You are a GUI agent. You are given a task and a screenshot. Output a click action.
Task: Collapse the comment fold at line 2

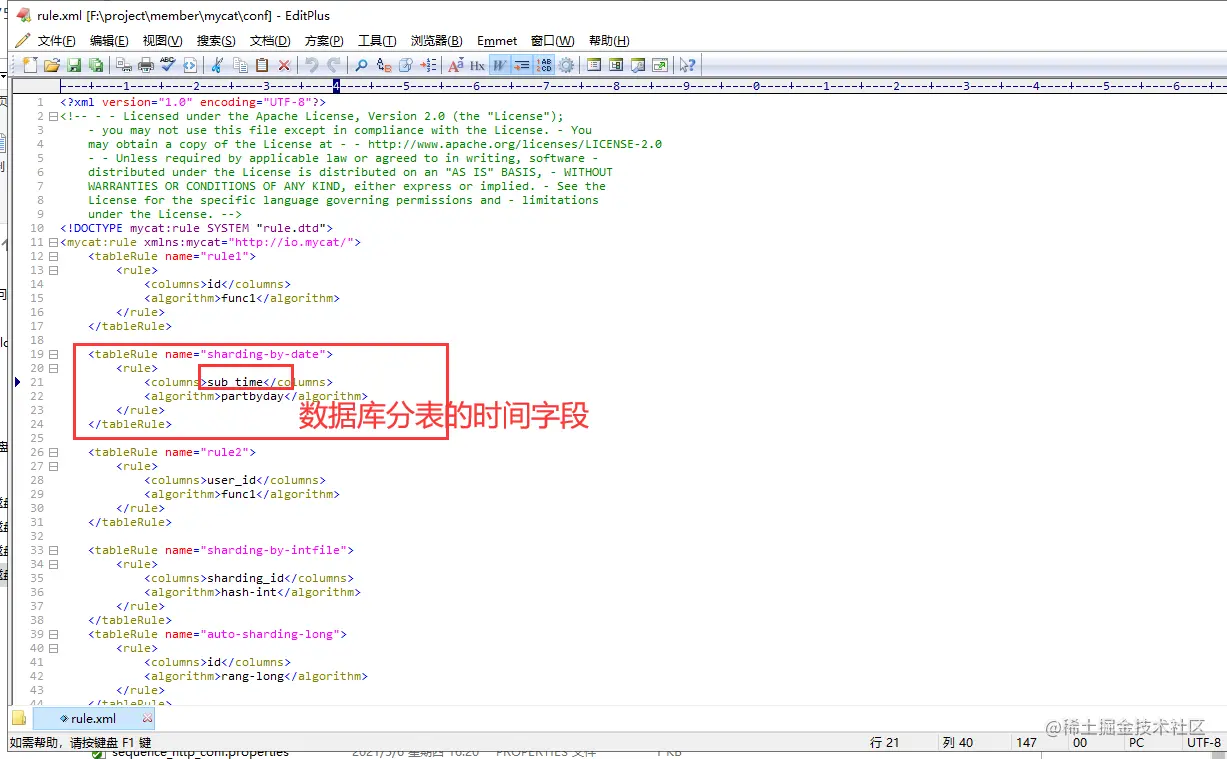pyautogui.click(x=54, y=116)
